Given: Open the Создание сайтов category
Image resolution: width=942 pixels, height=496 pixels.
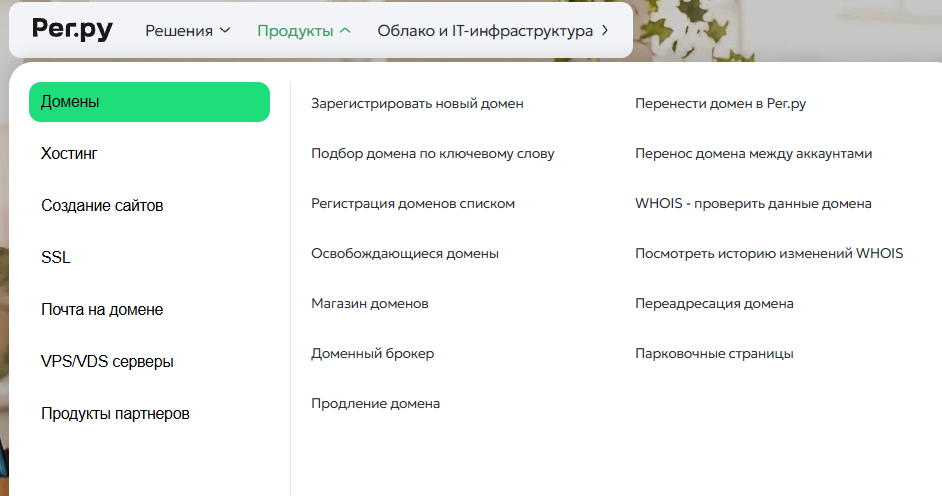Looking at the screenshot, I should [102, 206].
